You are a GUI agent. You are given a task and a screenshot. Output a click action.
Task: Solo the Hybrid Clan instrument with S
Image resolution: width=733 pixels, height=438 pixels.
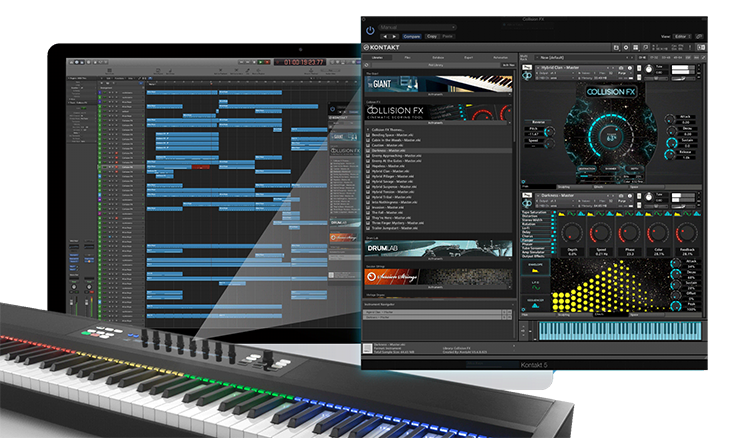click(x=639, y=68)
